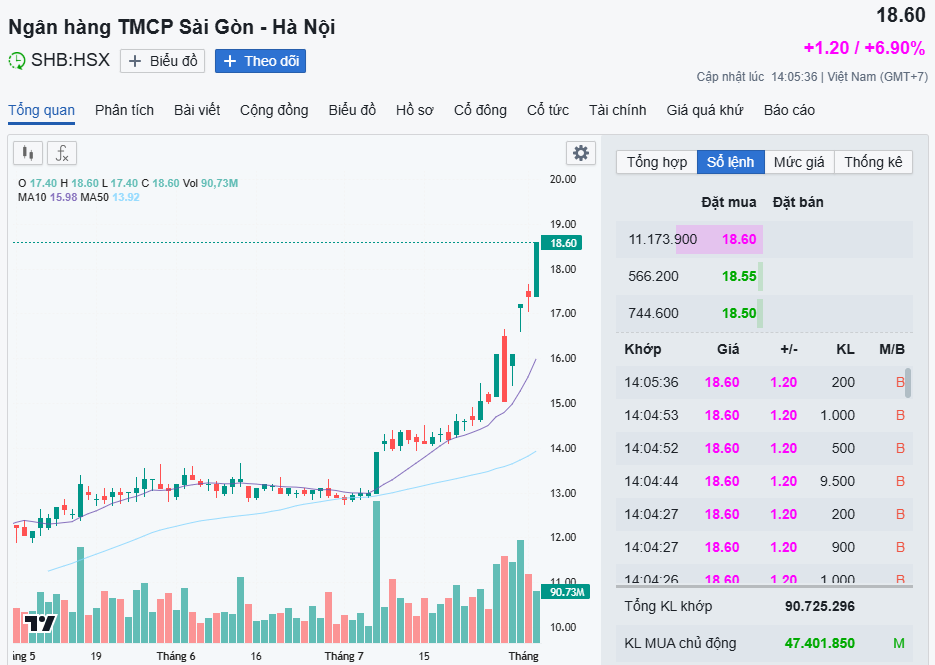This screenshot has width=935, height=665.
Task: Click the Tổng KL khớp value 90.725.296
Action: pos(819,606)
